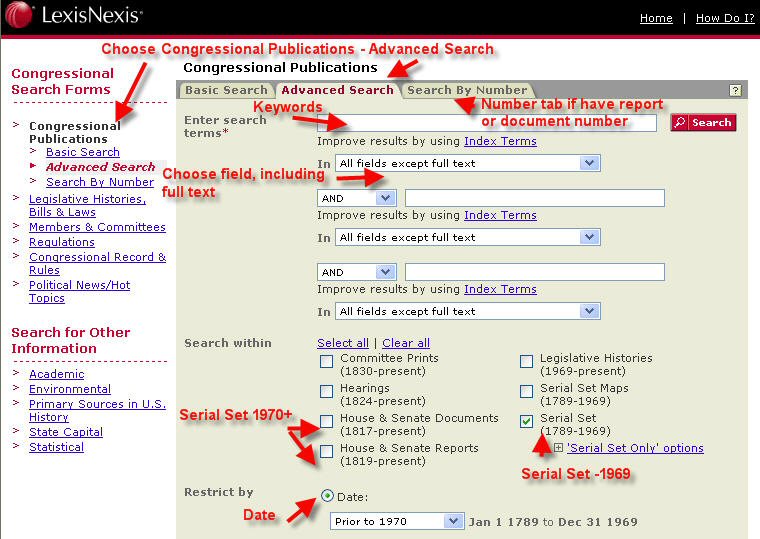The height and width of the screenshot is (539, 760).
Task: Open the 'Prior to 1970' date dropdown
Action: (x=397, y=521)
